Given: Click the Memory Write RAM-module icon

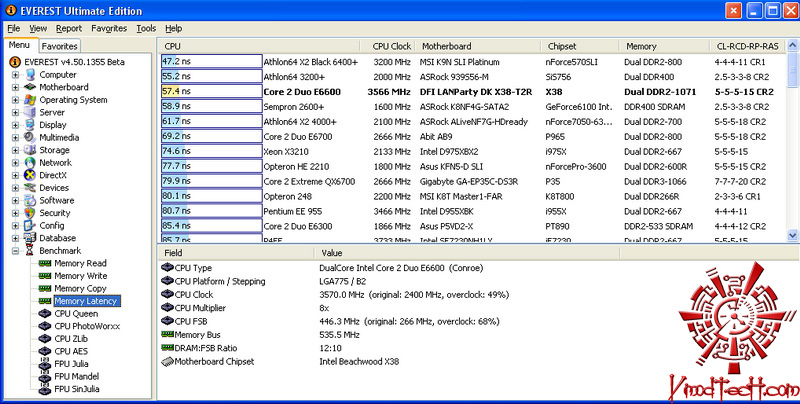Looking at the screenshot, I should click(45, 276).
